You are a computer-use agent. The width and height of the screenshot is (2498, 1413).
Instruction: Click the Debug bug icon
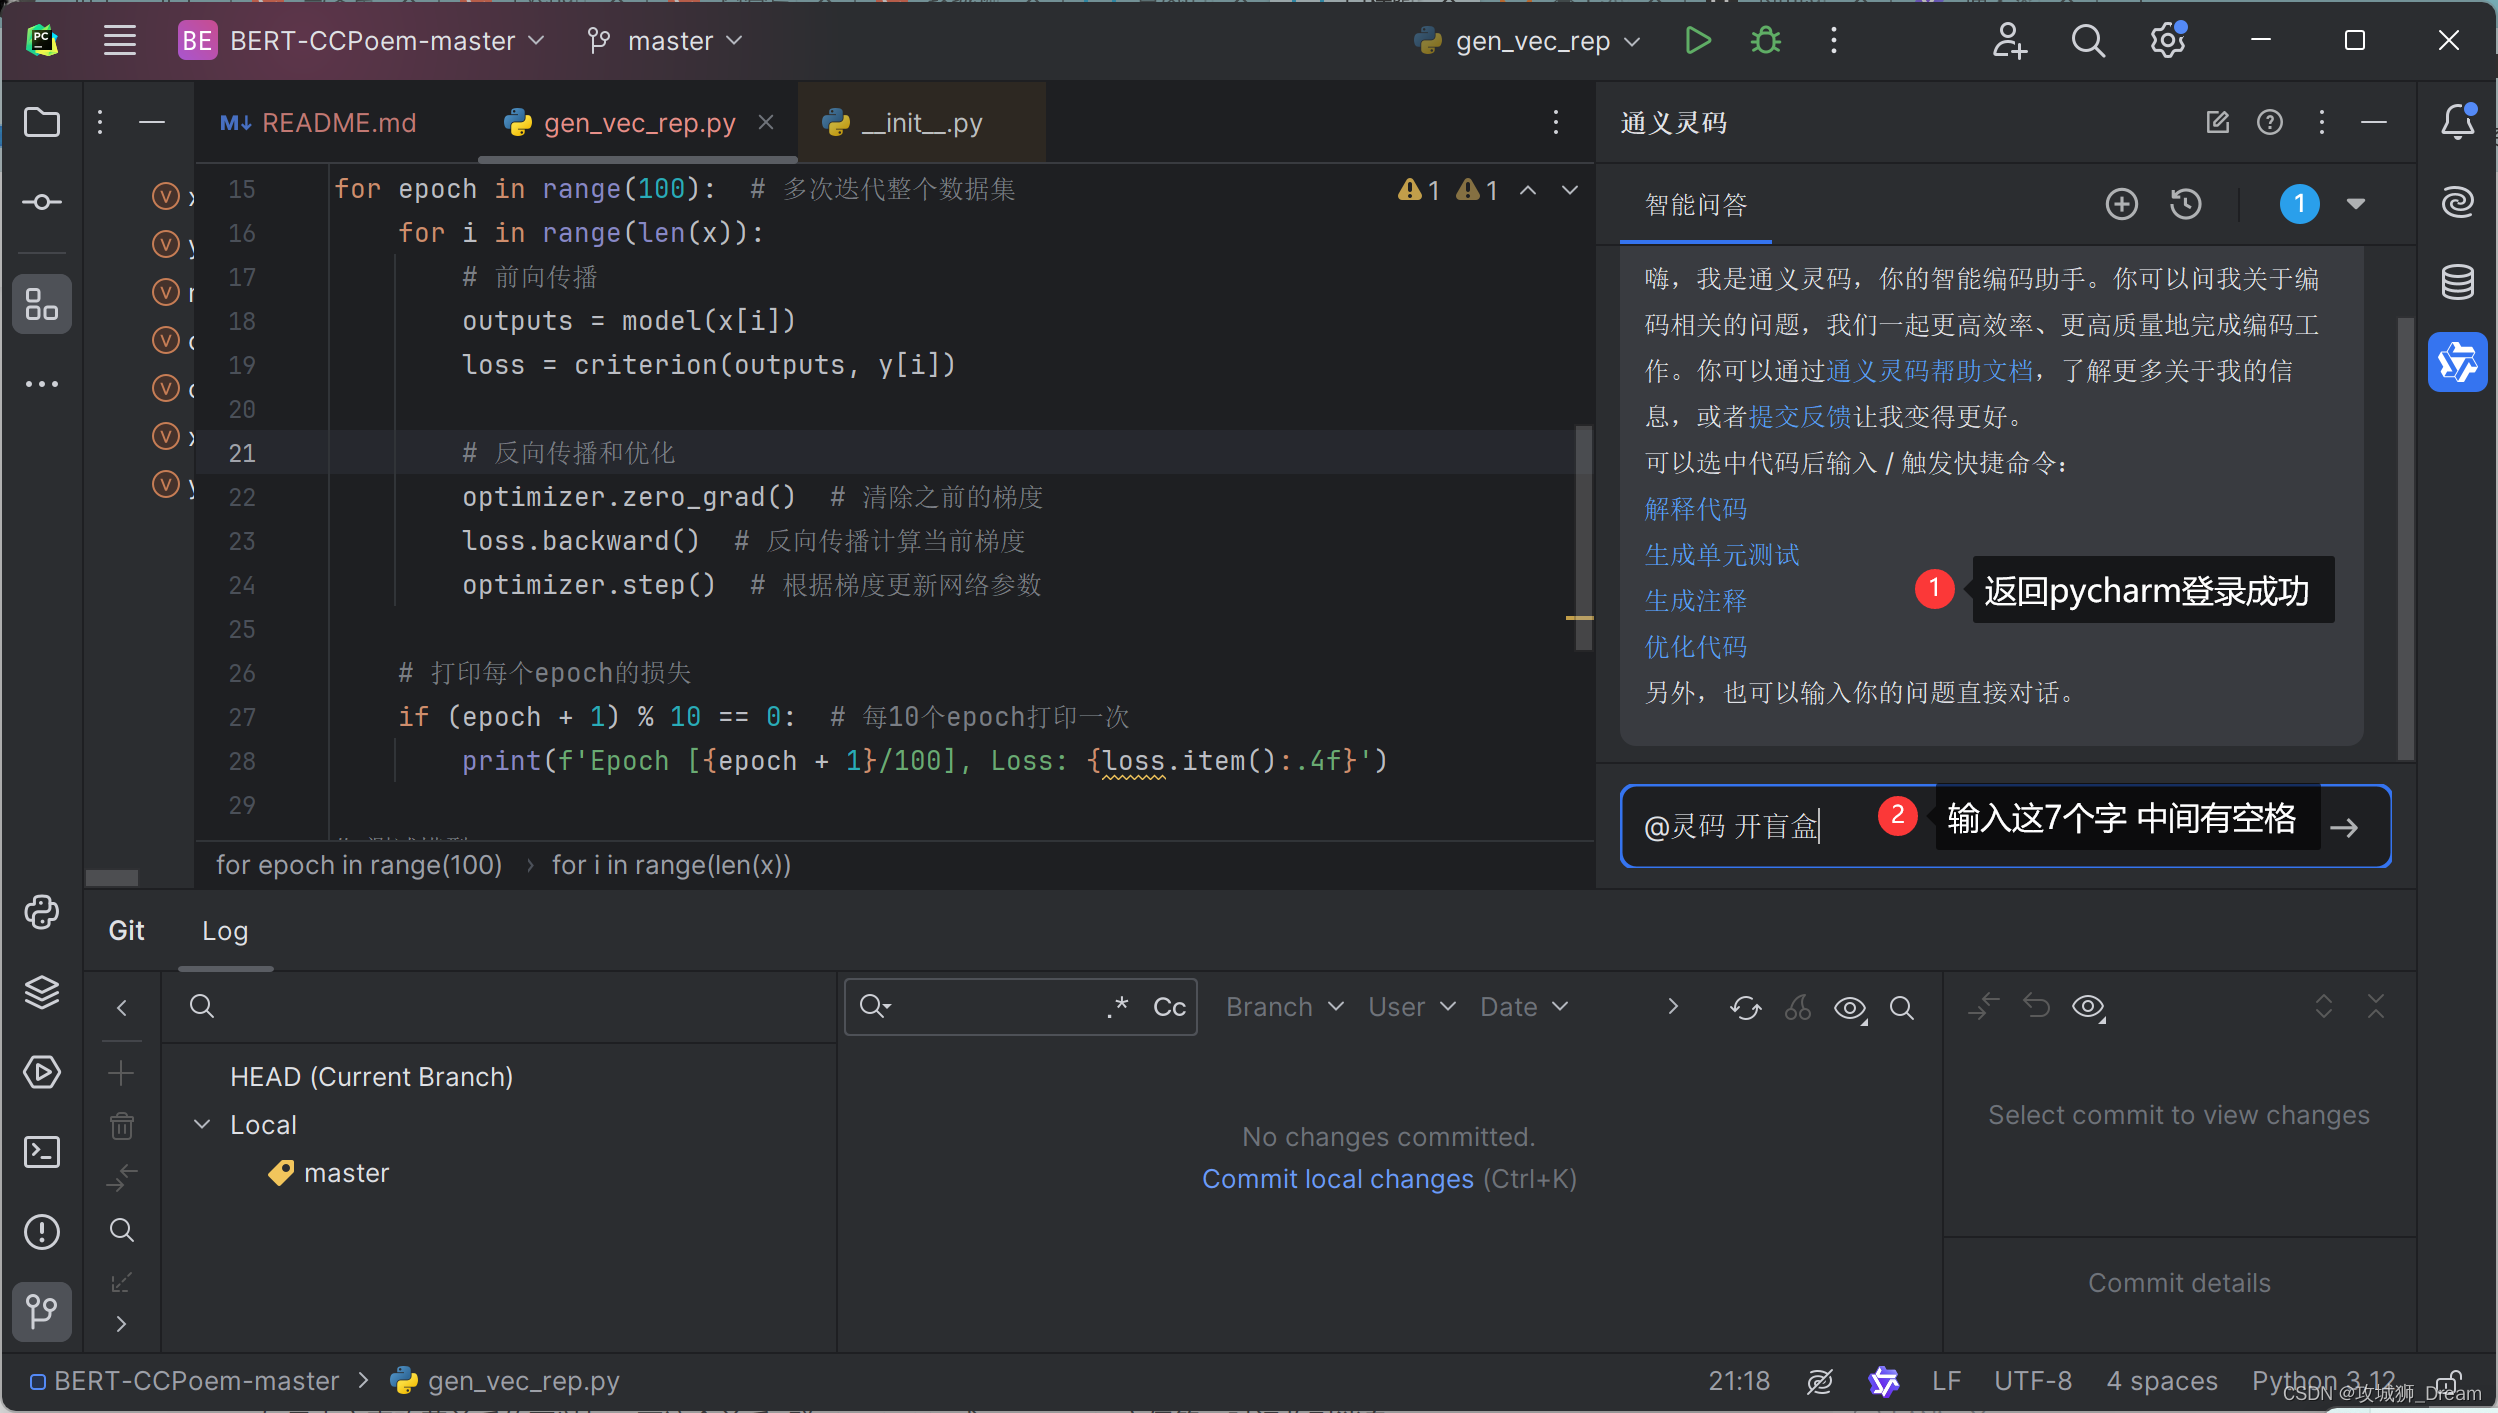(x=1765, y=41)
